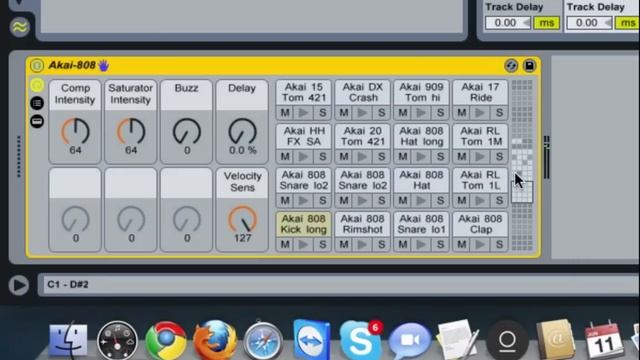The width and height of the screenshot is (640, 360).
Task: Select the Akai DX Crash pad name
Action: click(362, 92)
